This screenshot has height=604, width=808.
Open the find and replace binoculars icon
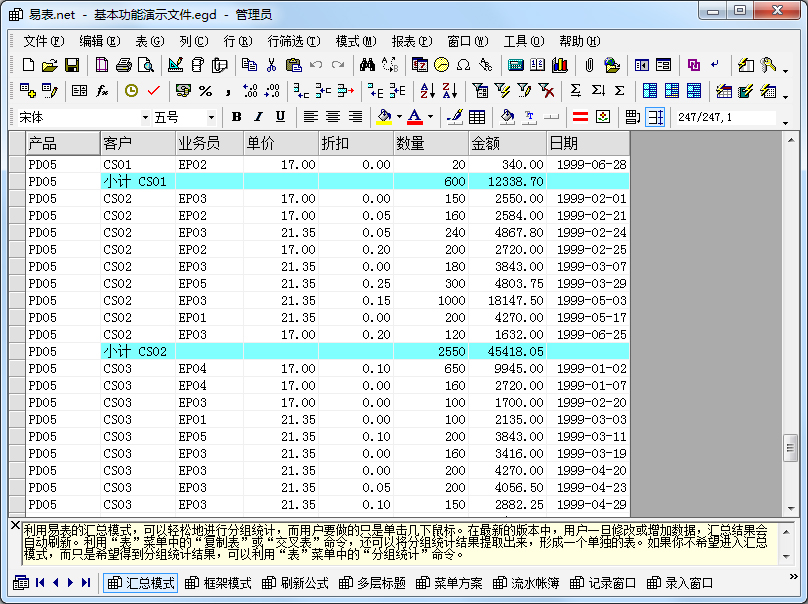coord(367,64)
